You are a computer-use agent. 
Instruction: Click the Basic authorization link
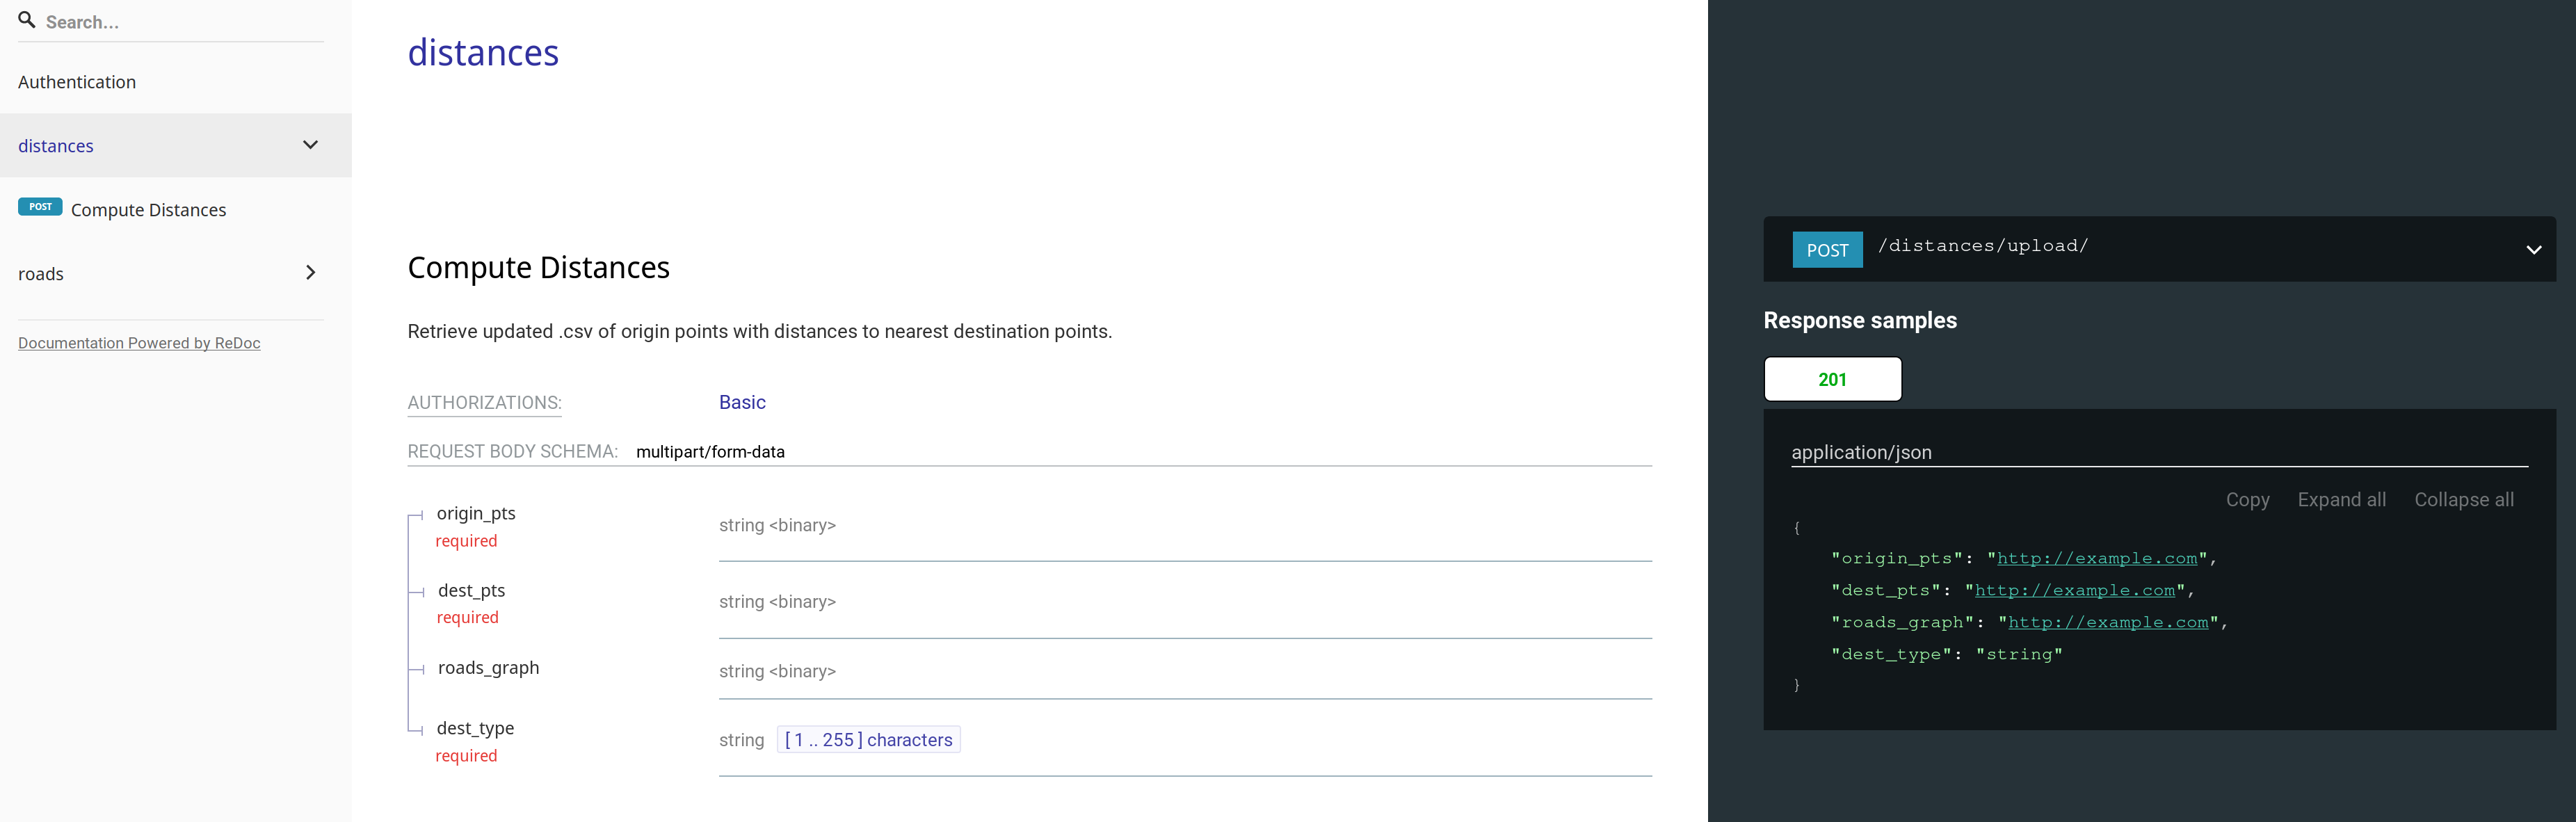742,402
